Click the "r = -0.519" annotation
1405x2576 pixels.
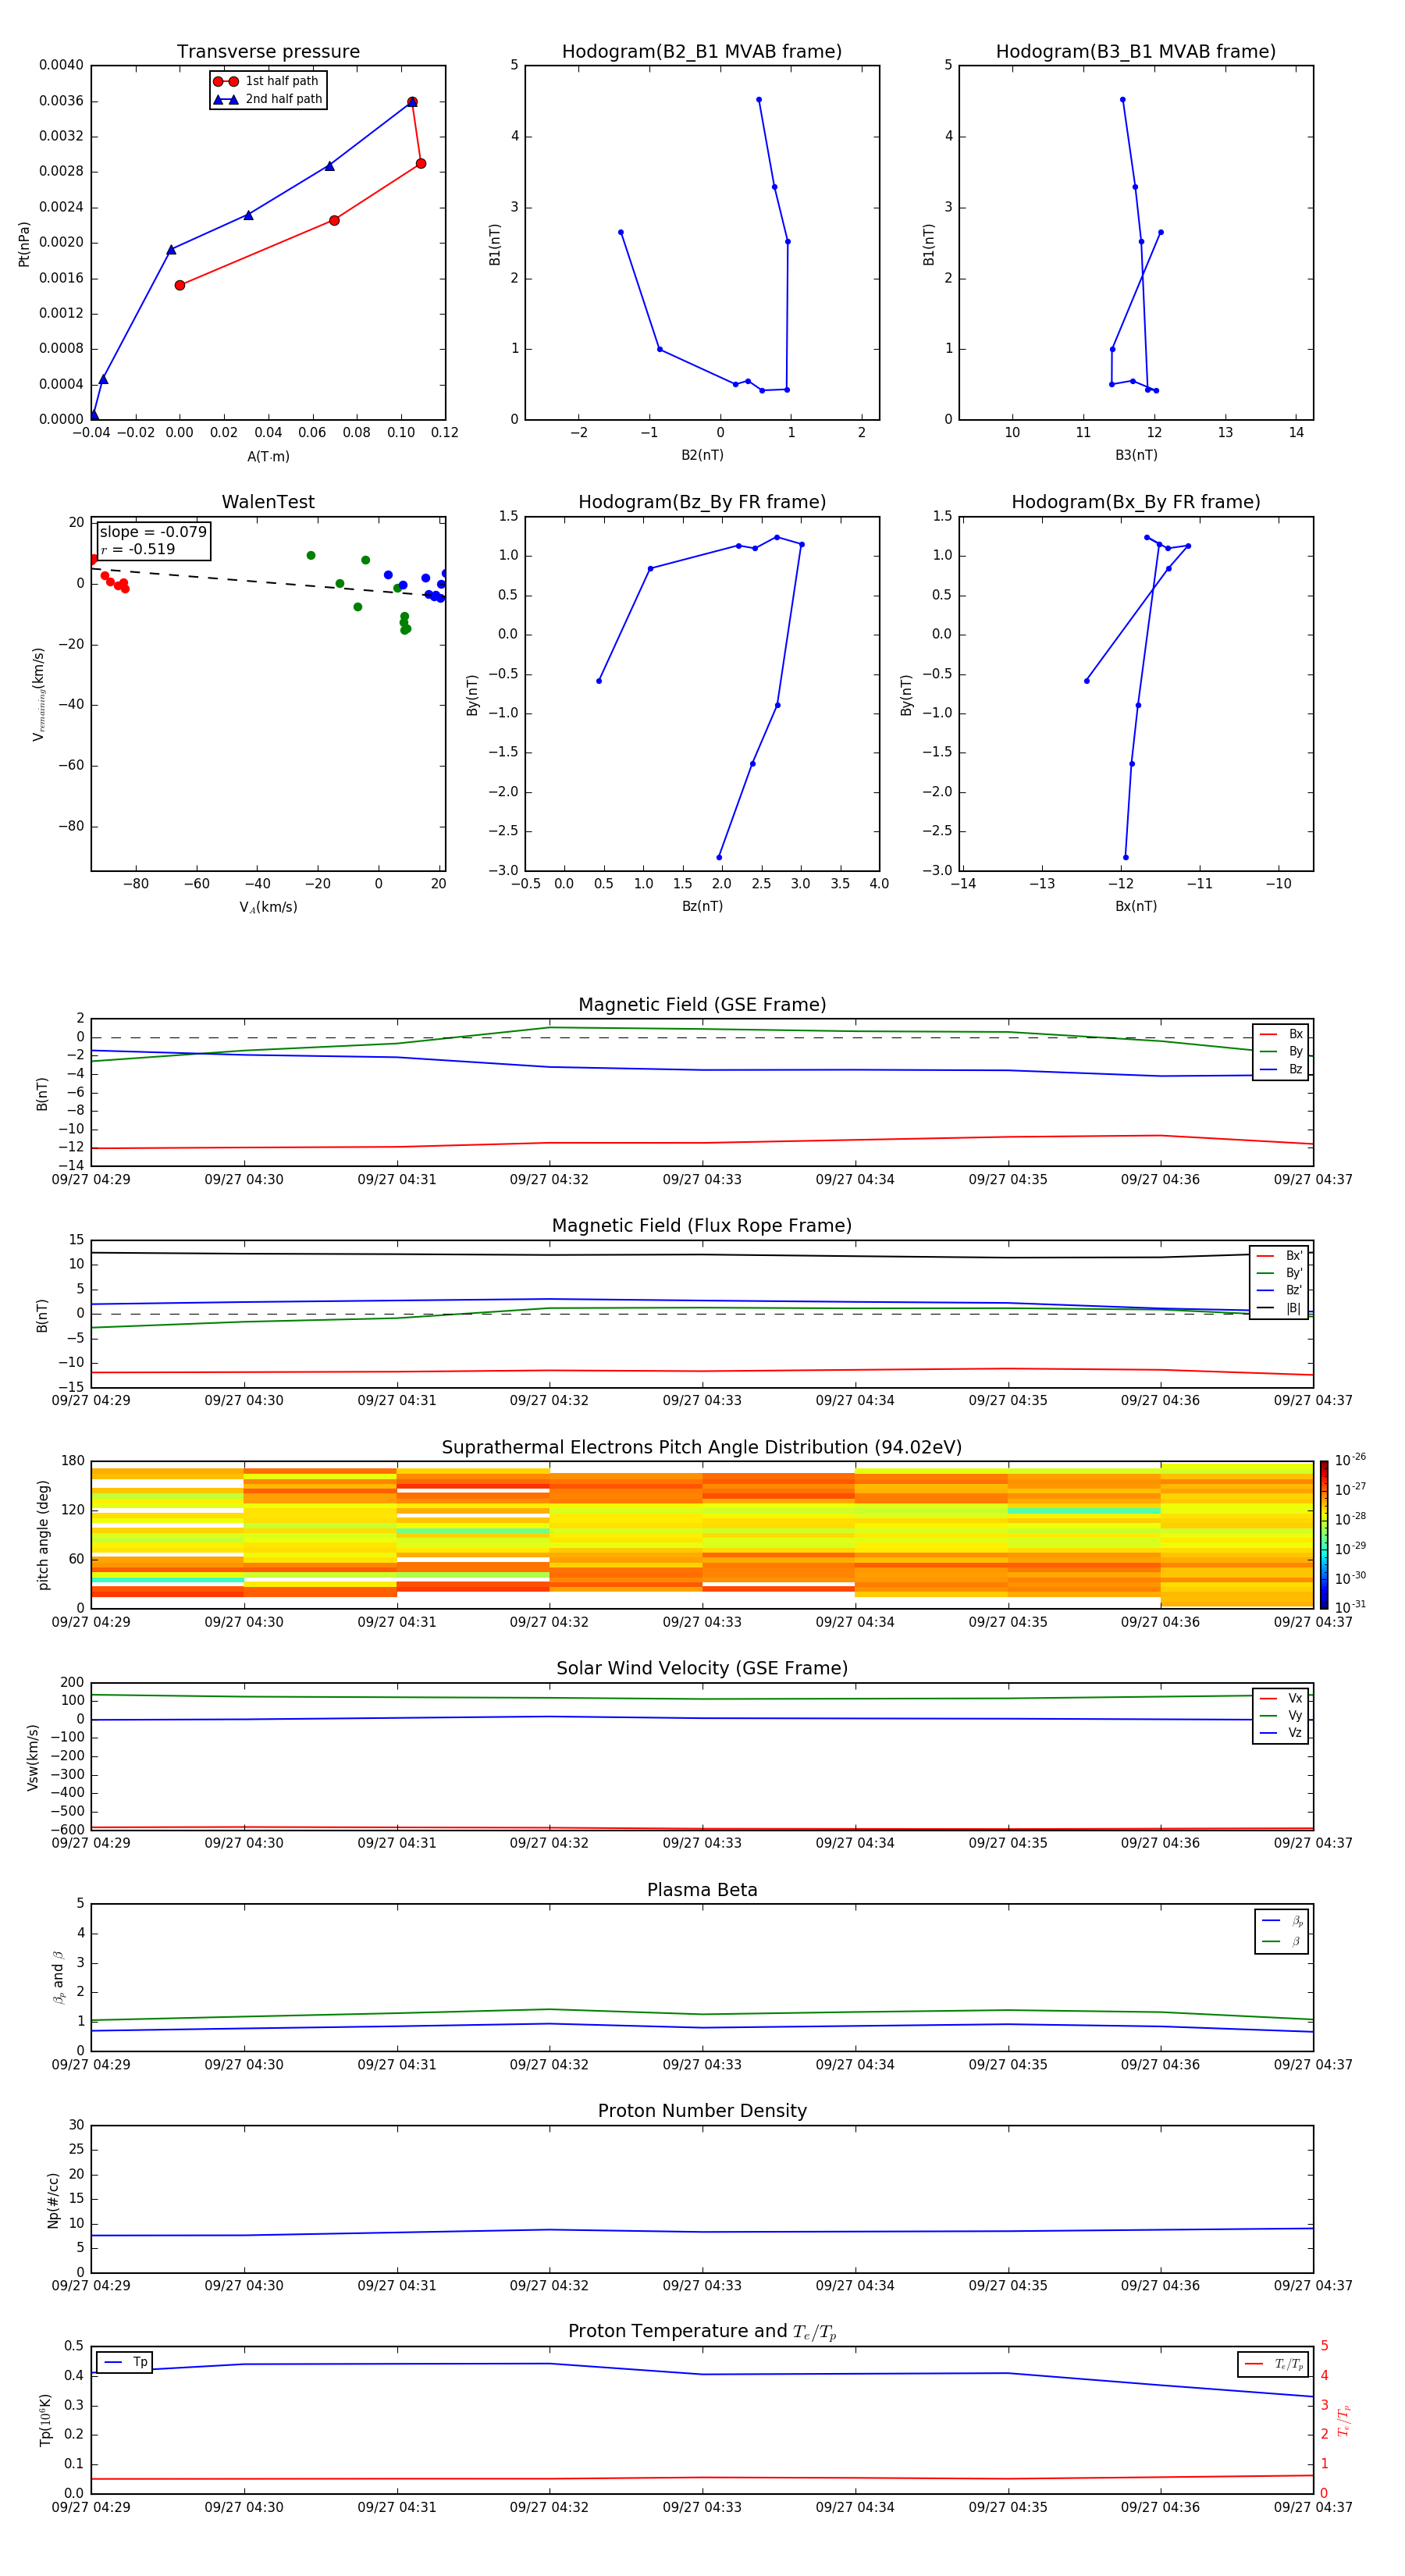[138, 549]
